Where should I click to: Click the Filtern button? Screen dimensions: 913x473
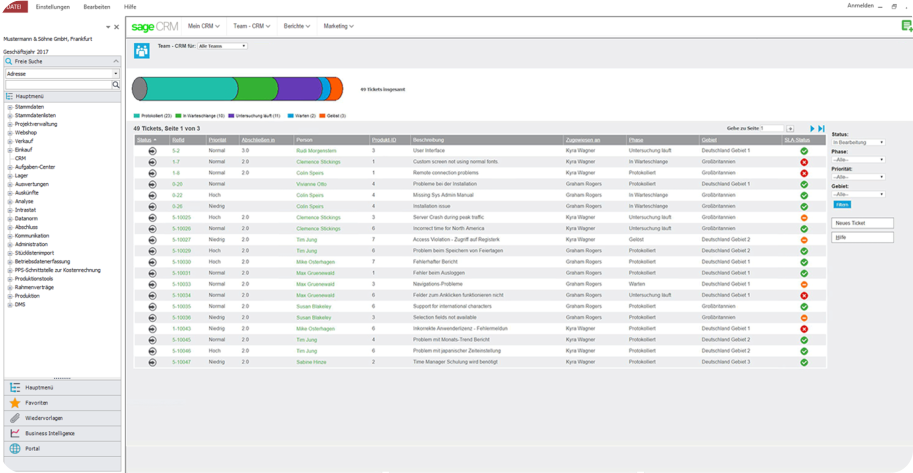tap(841, 204)
